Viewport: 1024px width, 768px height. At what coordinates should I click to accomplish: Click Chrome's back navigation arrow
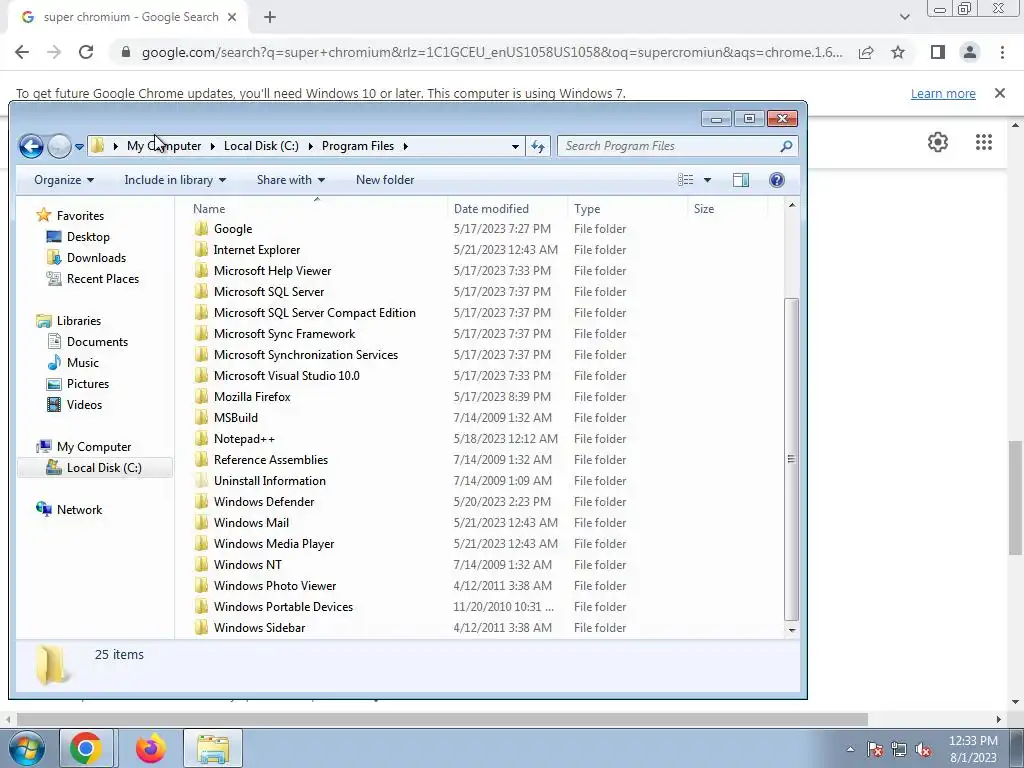(22, 52)
